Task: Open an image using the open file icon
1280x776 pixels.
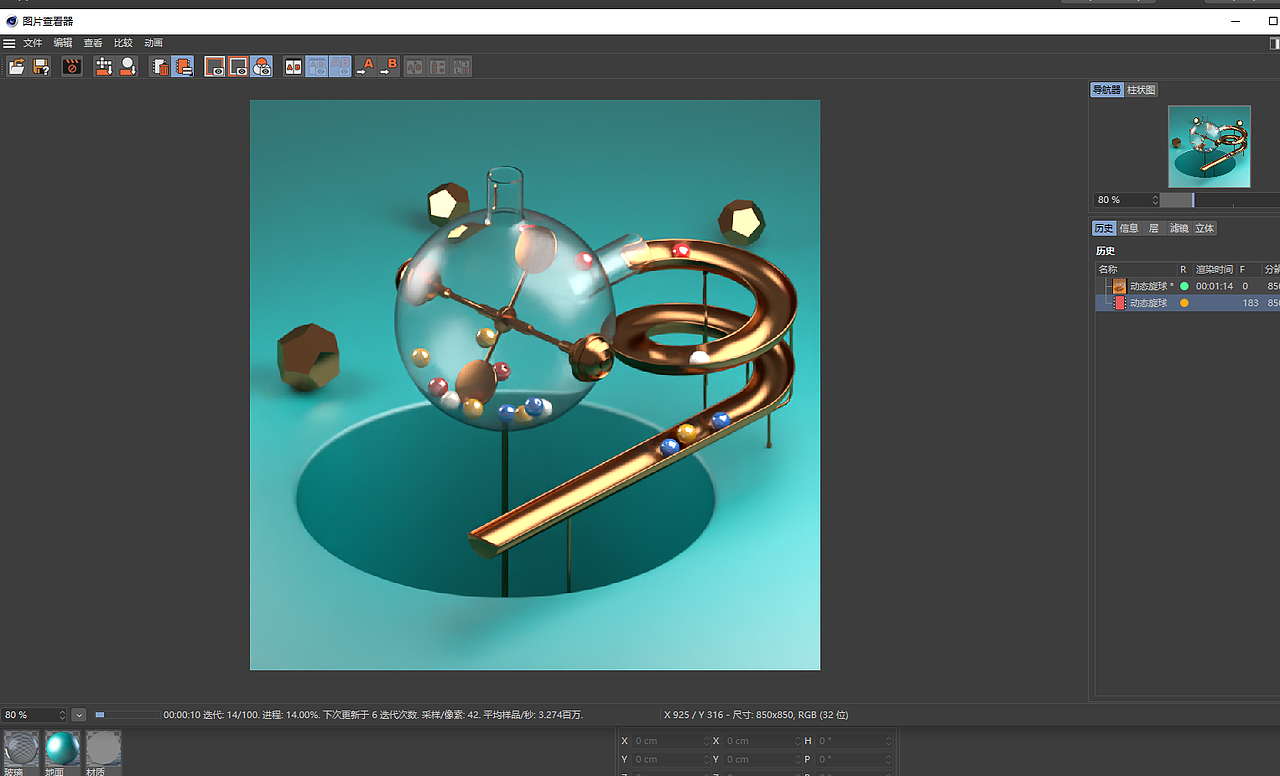Action: [16, 66]
